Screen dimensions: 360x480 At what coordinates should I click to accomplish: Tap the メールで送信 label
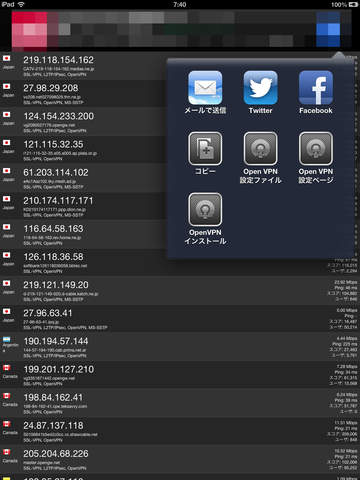(x=205, y=111)
